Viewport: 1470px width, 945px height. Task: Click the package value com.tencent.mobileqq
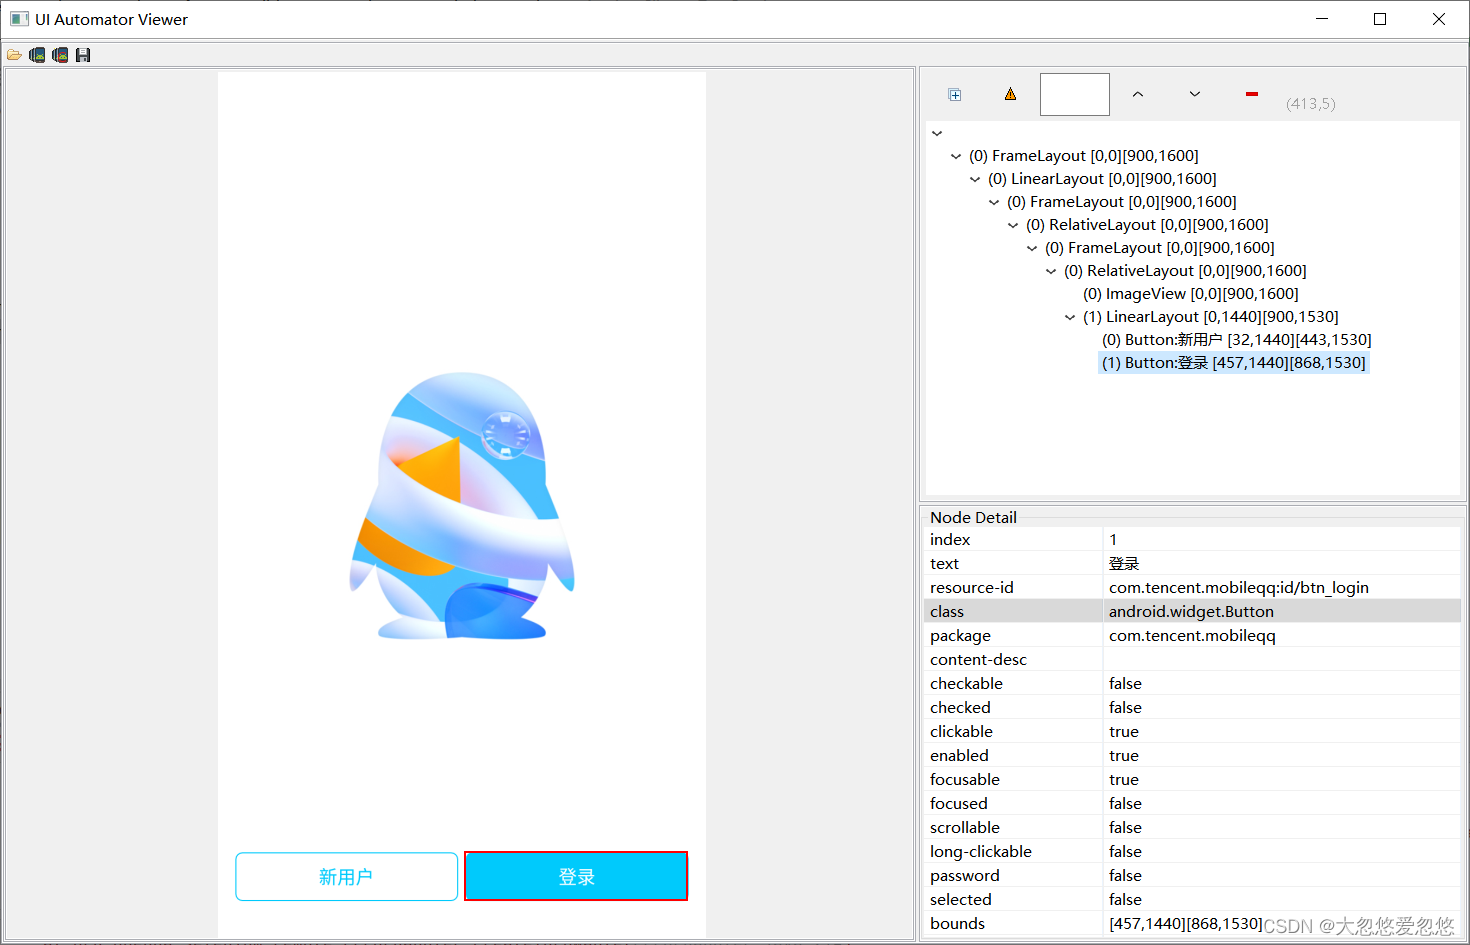1192,636
